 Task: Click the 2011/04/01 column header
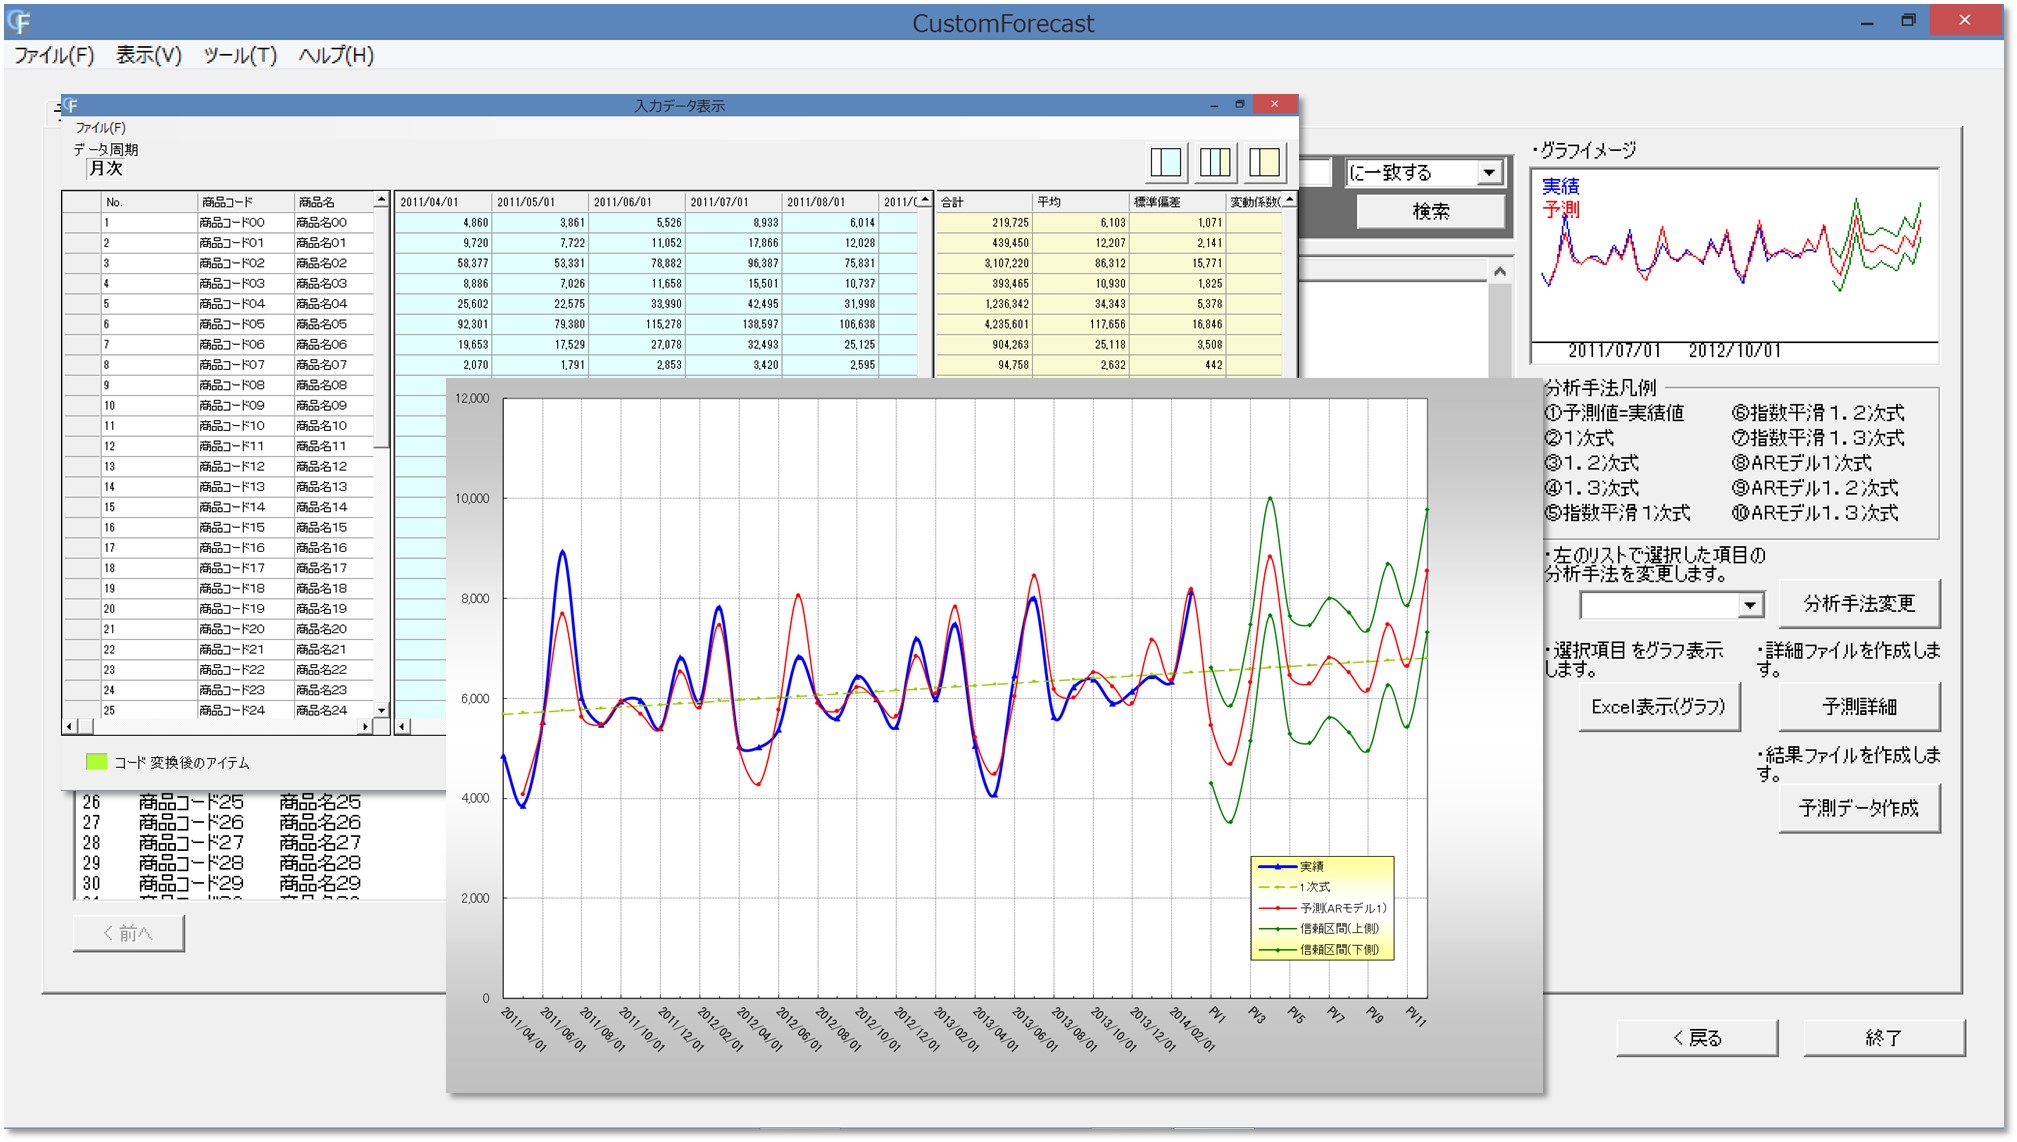coord(443,202)
